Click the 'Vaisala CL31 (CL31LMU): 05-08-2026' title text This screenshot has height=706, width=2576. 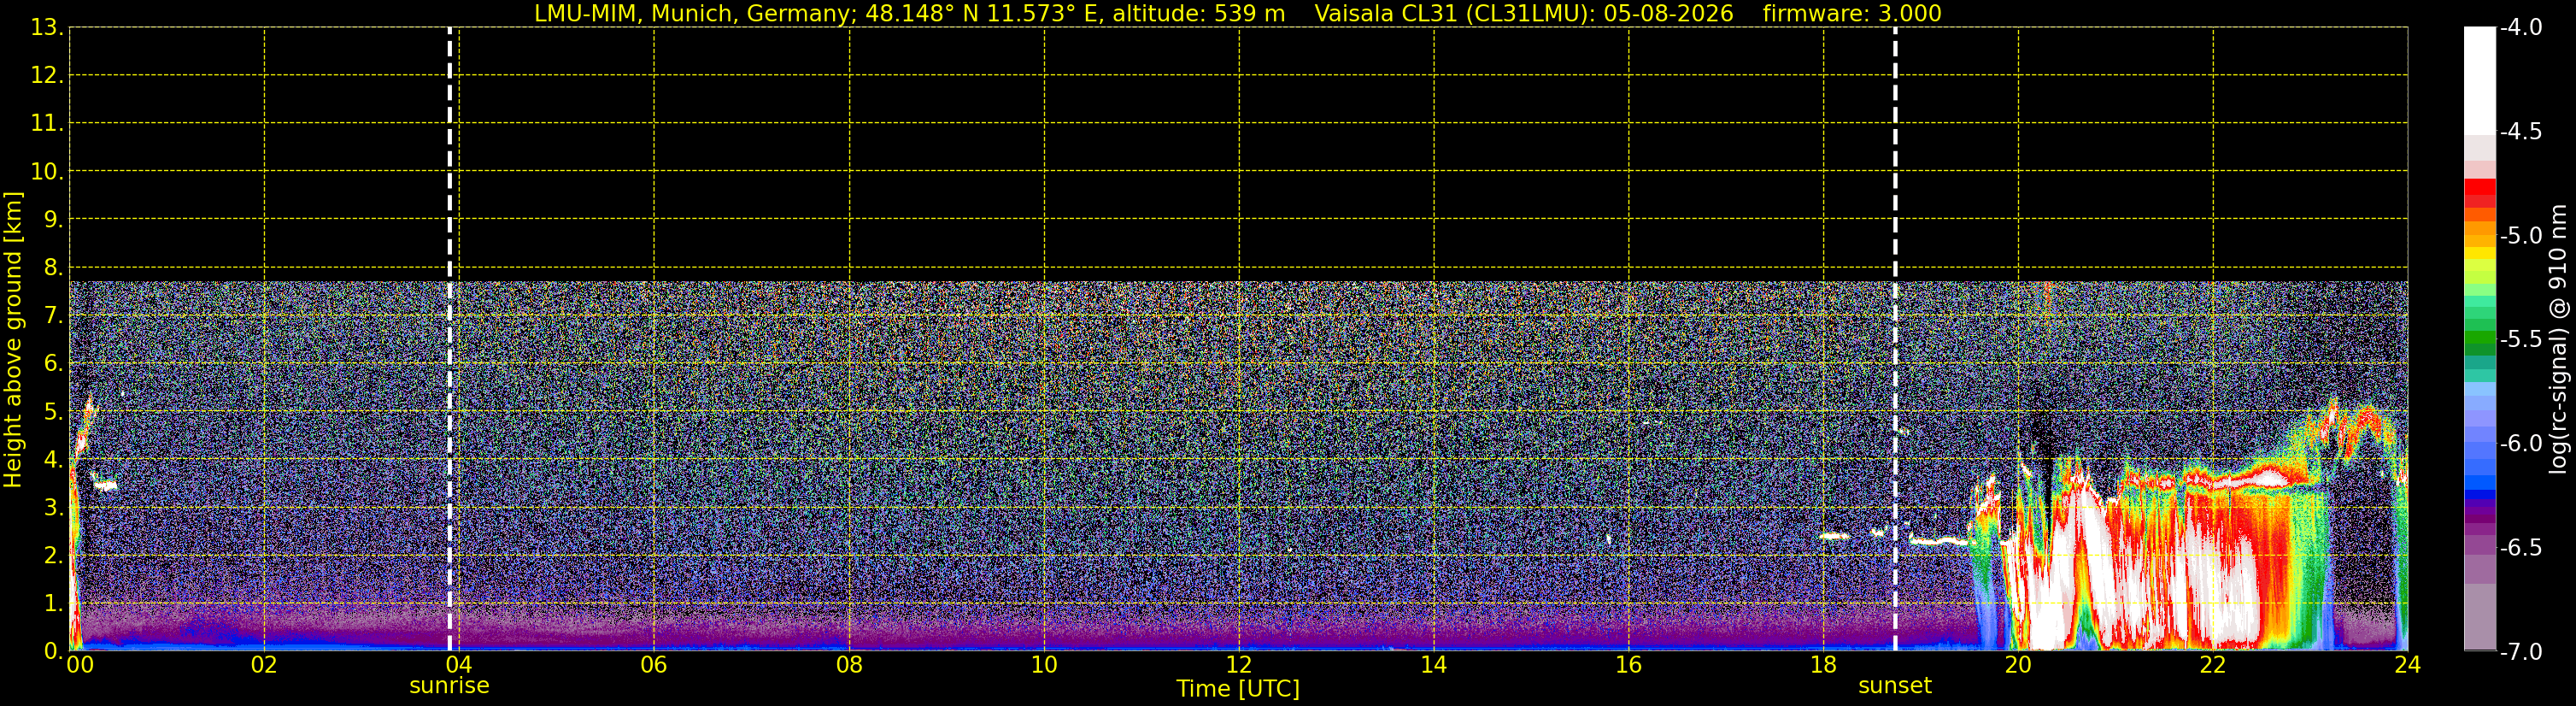tap(1523, 13)
